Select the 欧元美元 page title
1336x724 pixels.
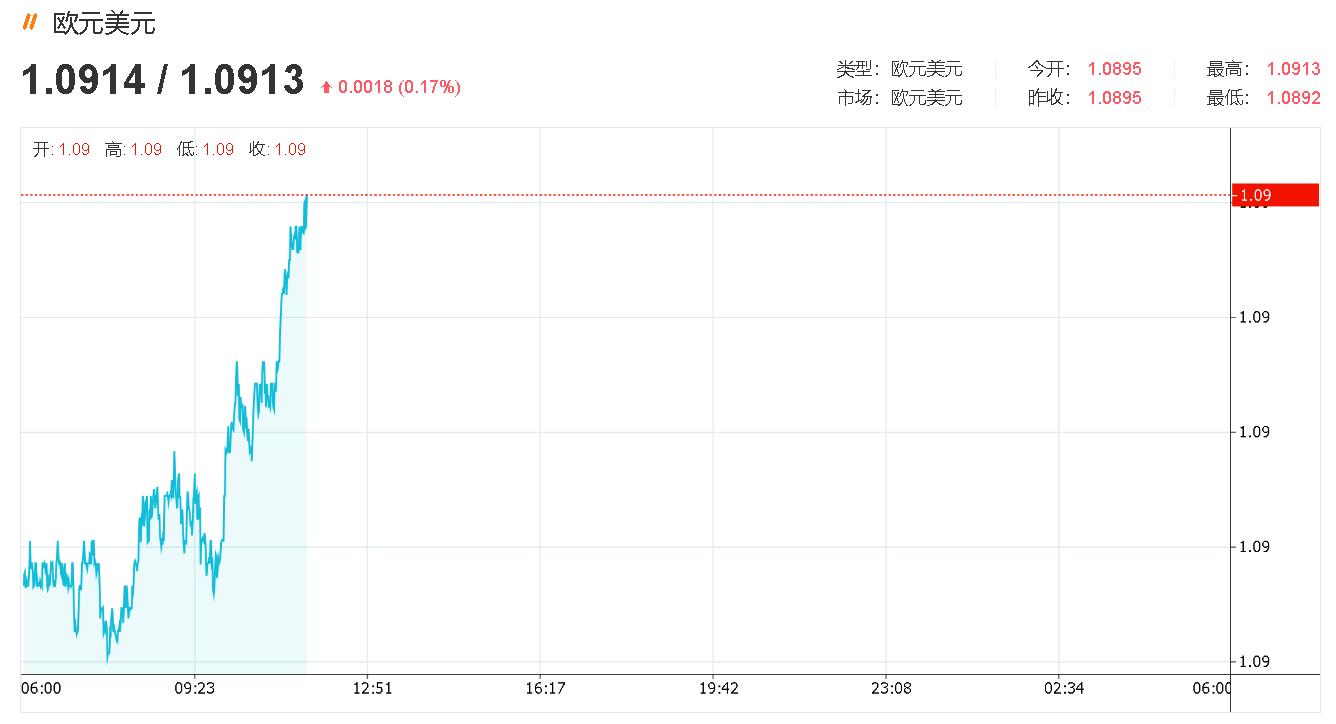tap(104, 23)
